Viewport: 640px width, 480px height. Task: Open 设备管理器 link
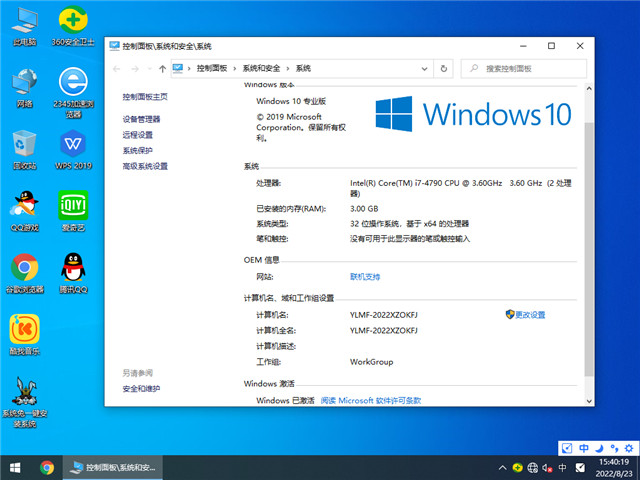tap(141, 119)
